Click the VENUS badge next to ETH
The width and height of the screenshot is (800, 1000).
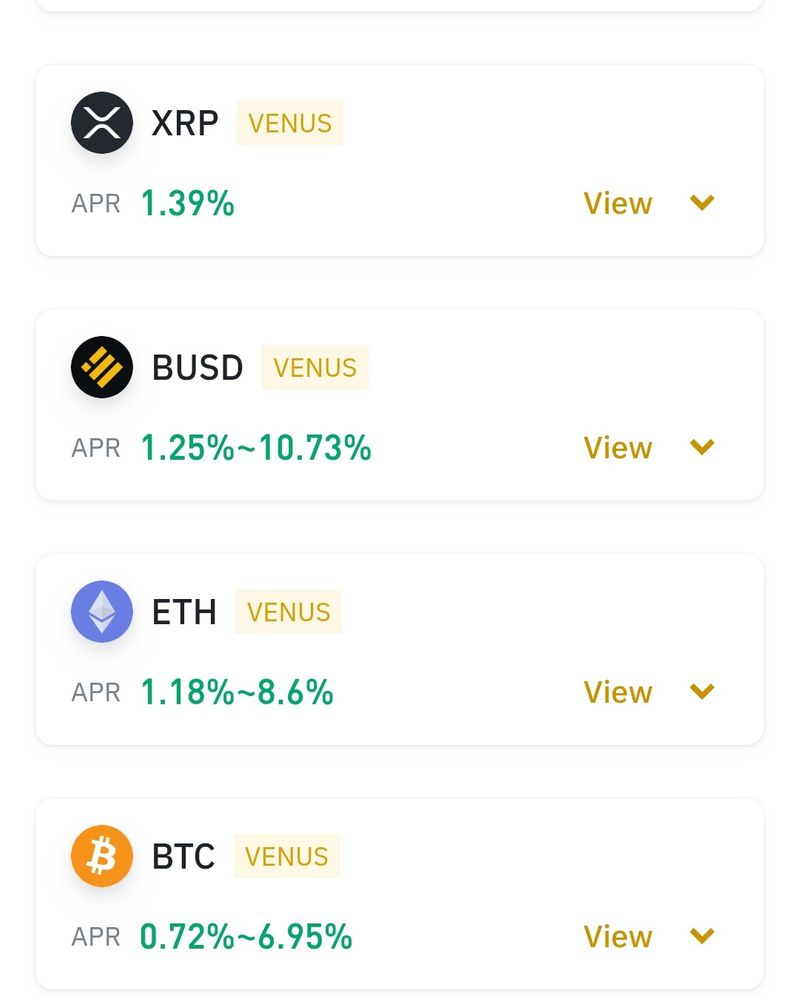(288, 612)
